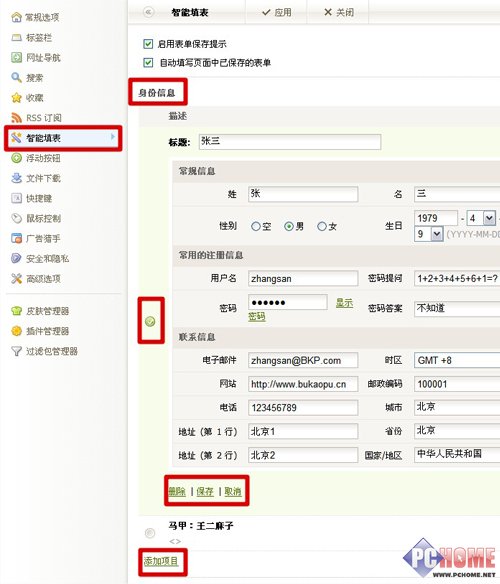Viewport: 500px width, 584px height.
Task: Click the 智能填表 wand icon
Action: coord(16,138)
